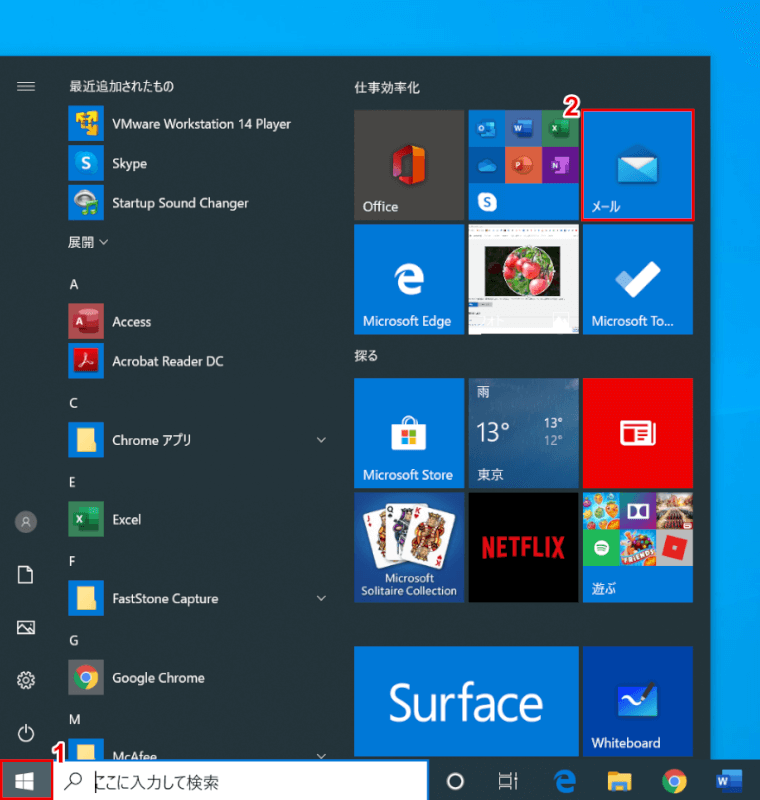Expand the recently added list with 展開
This screenshot has width=760, height=800.
point(88,242)
